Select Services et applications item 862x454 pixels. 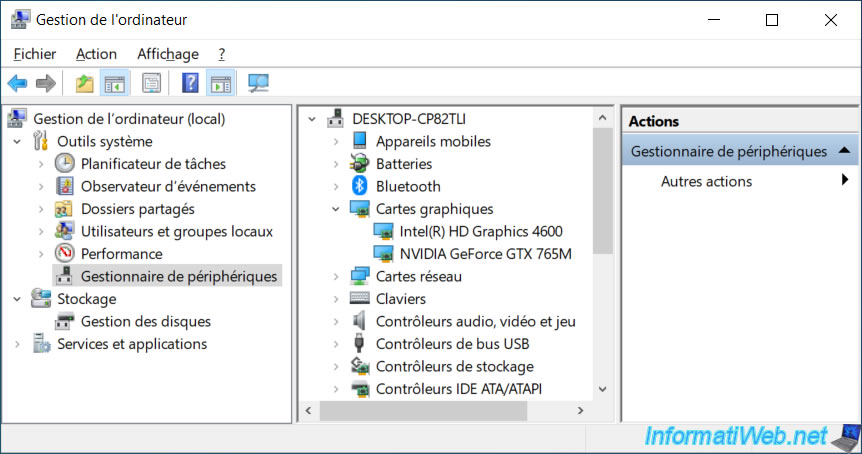132,344
